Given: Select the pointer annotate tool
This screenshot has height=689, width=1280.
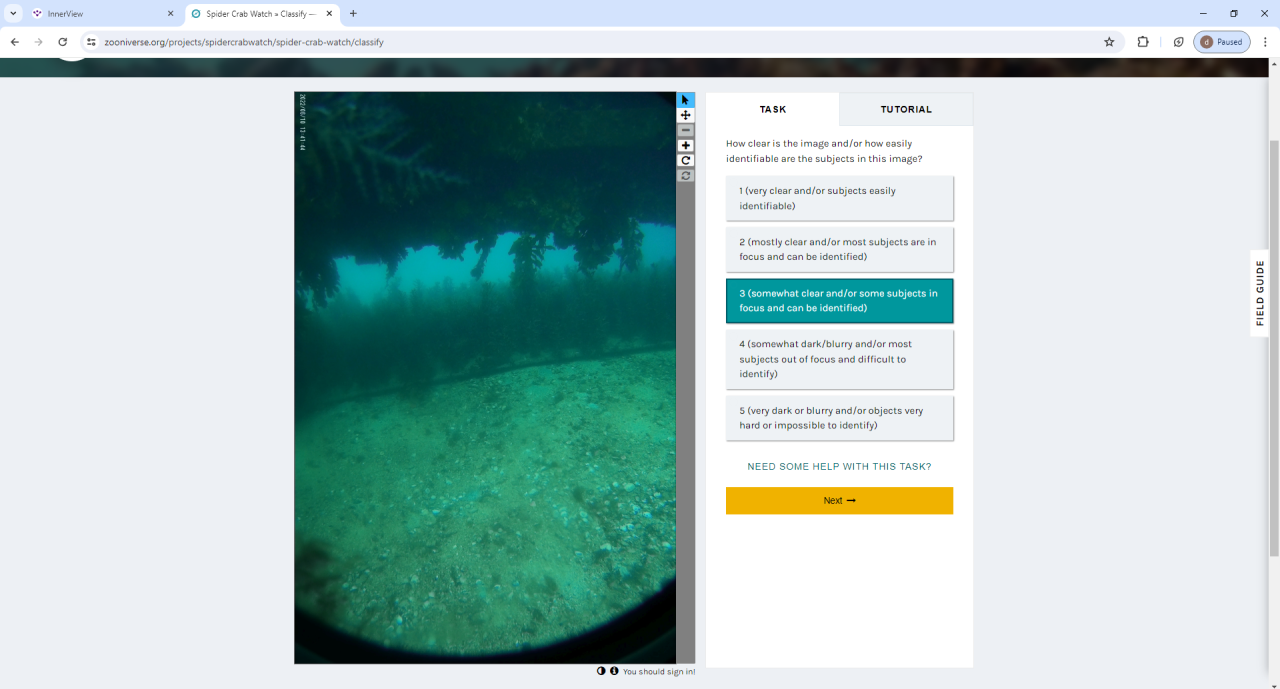Looking at the screenshot, I should [686, 100].
